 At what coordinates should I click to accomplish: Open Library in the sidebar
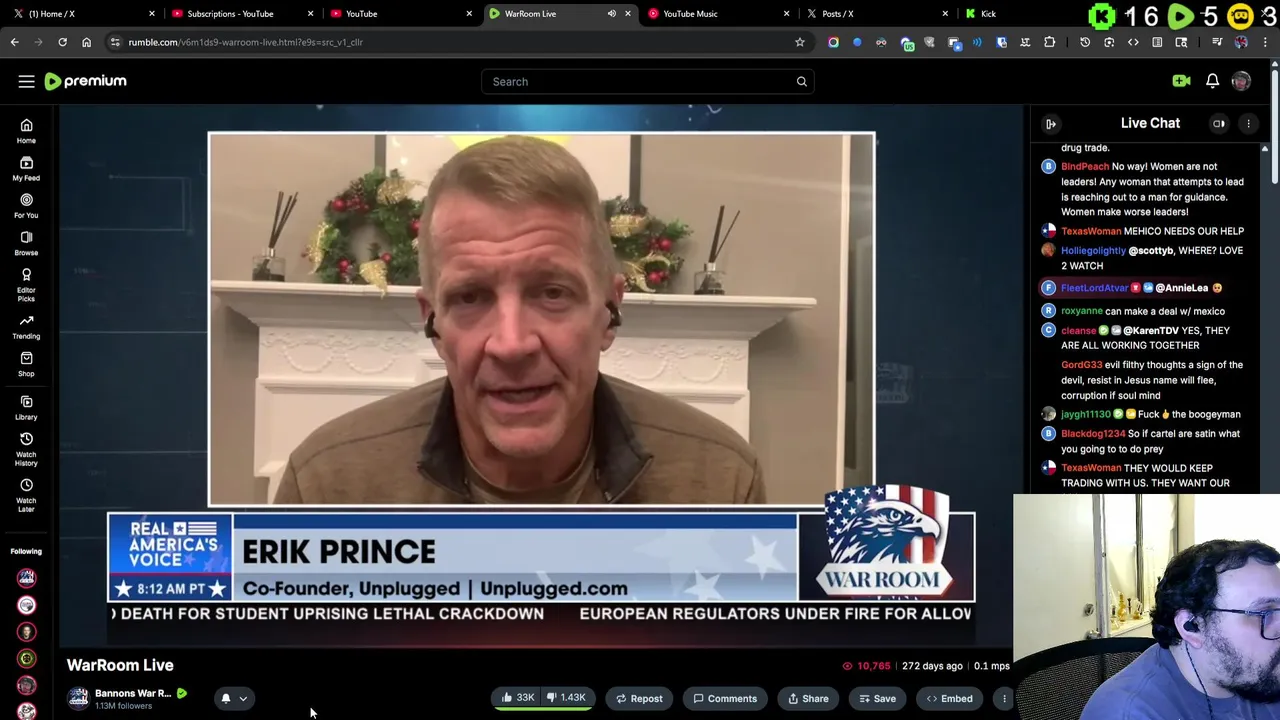(x=26, y=407)
